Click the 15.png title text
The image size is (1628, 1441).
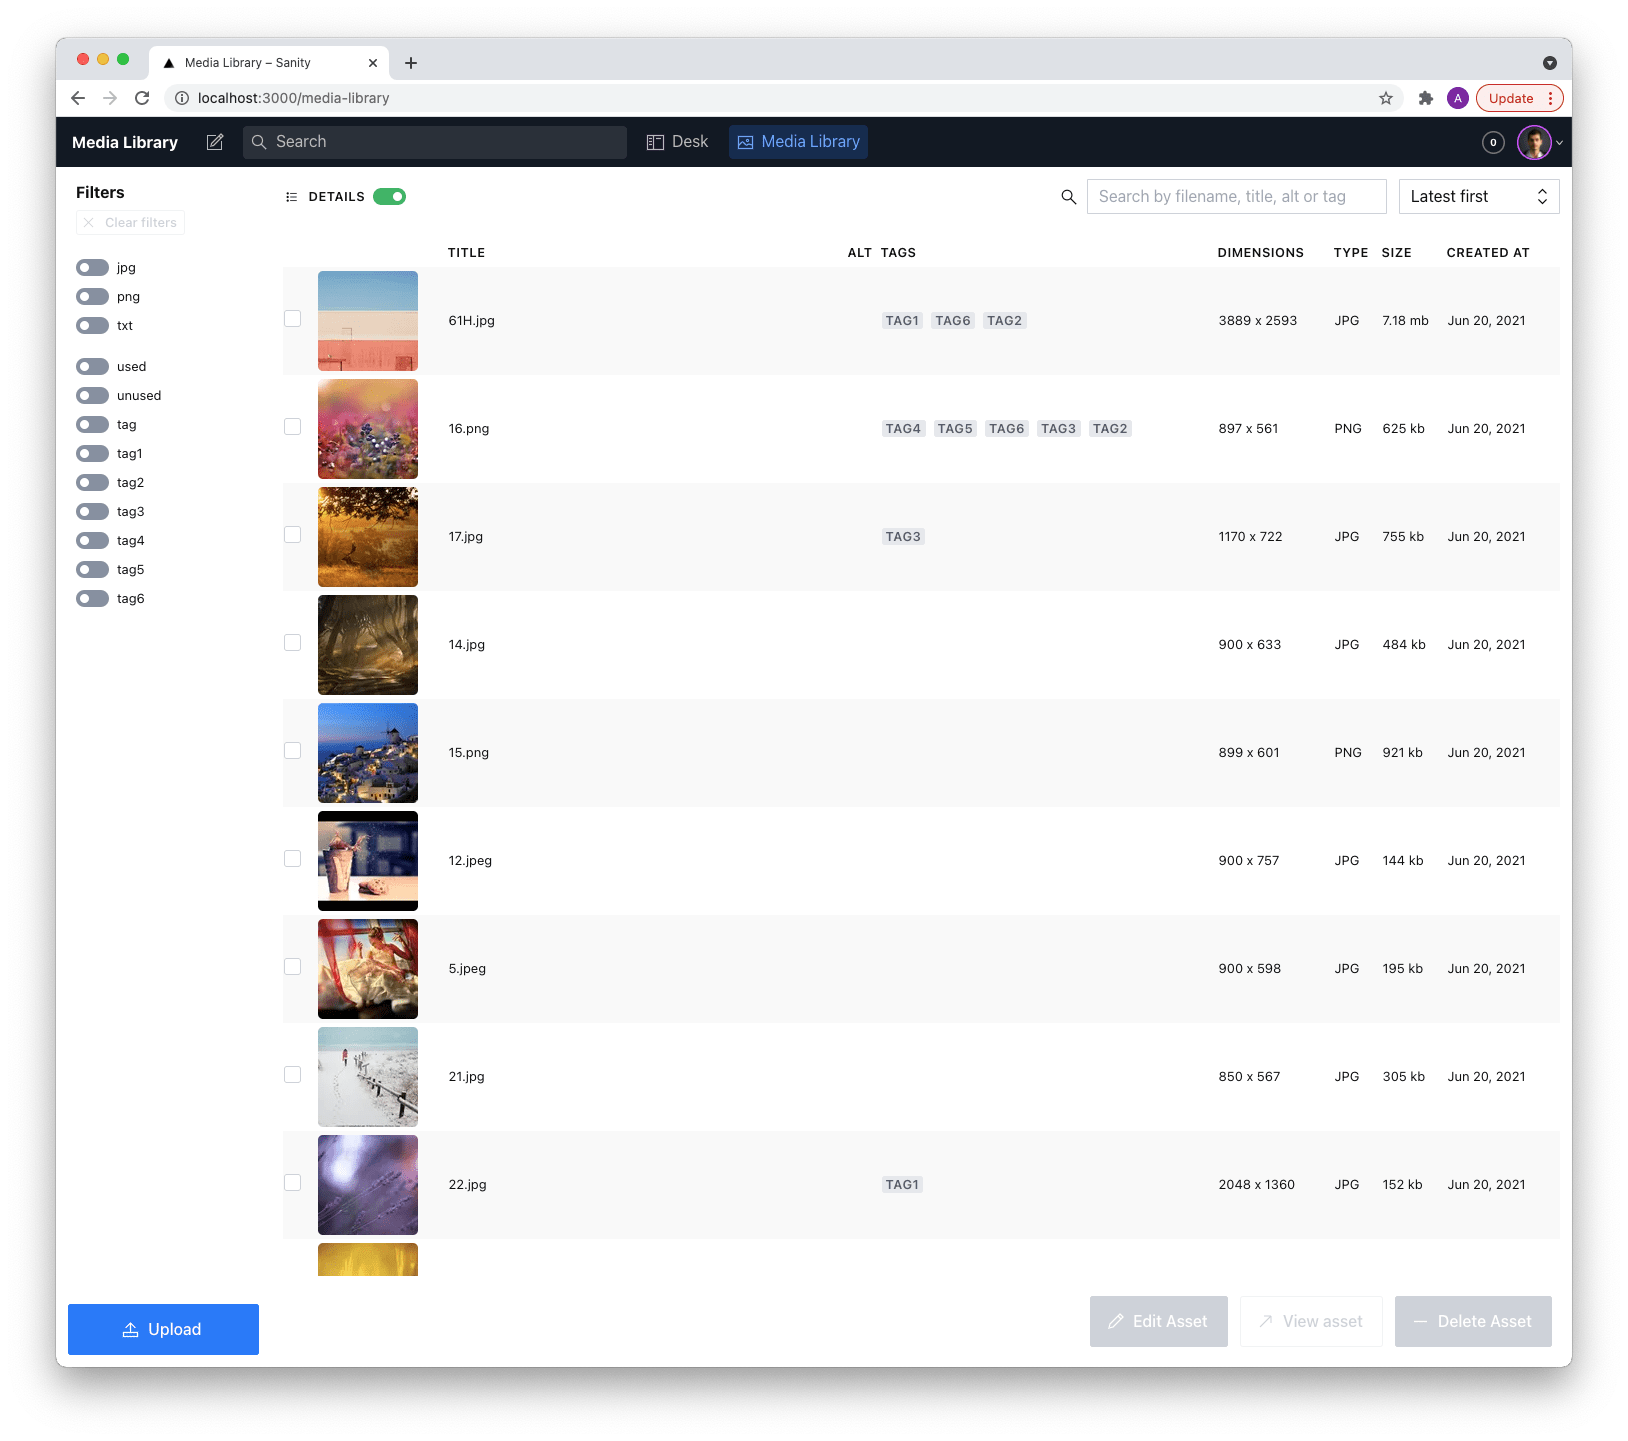click(469, 753)
